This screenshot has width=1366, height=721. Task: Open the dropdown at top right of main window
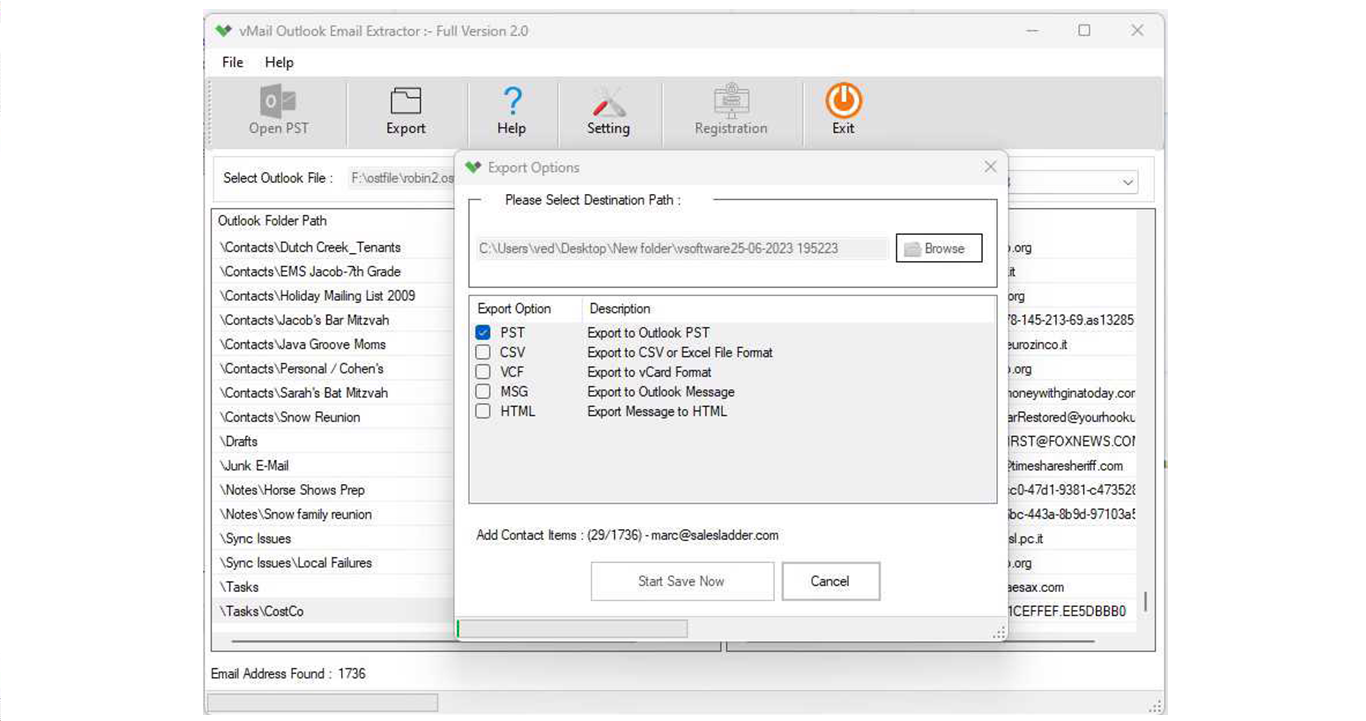pos(1128,182)
